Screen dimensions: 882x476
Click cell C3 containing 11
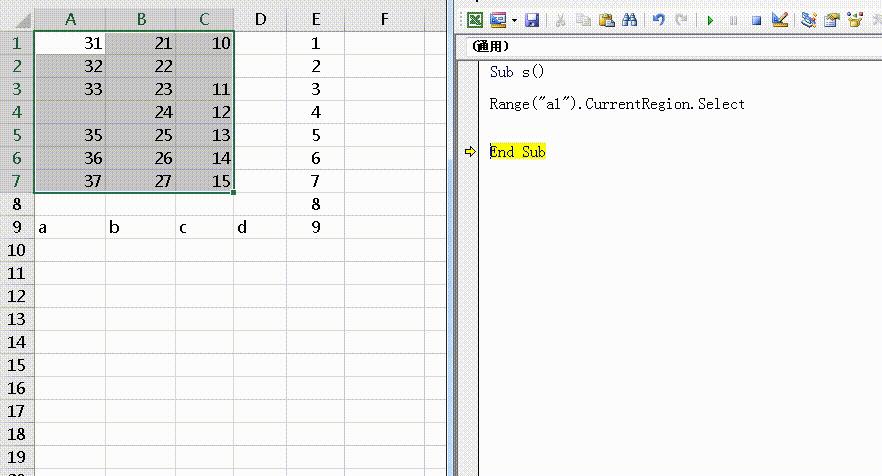[205, 89]
